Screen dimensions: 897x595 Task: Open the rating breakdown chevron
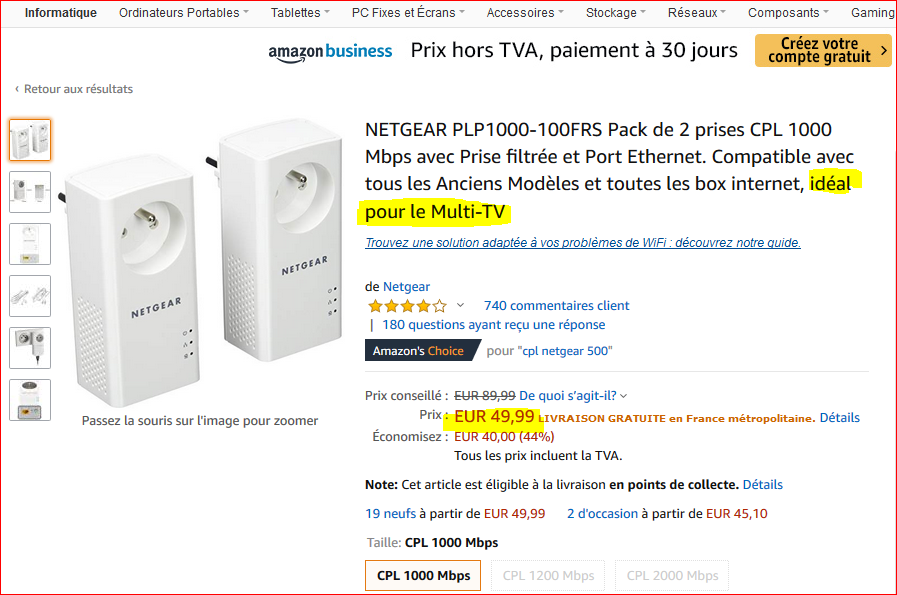(460, 305)
